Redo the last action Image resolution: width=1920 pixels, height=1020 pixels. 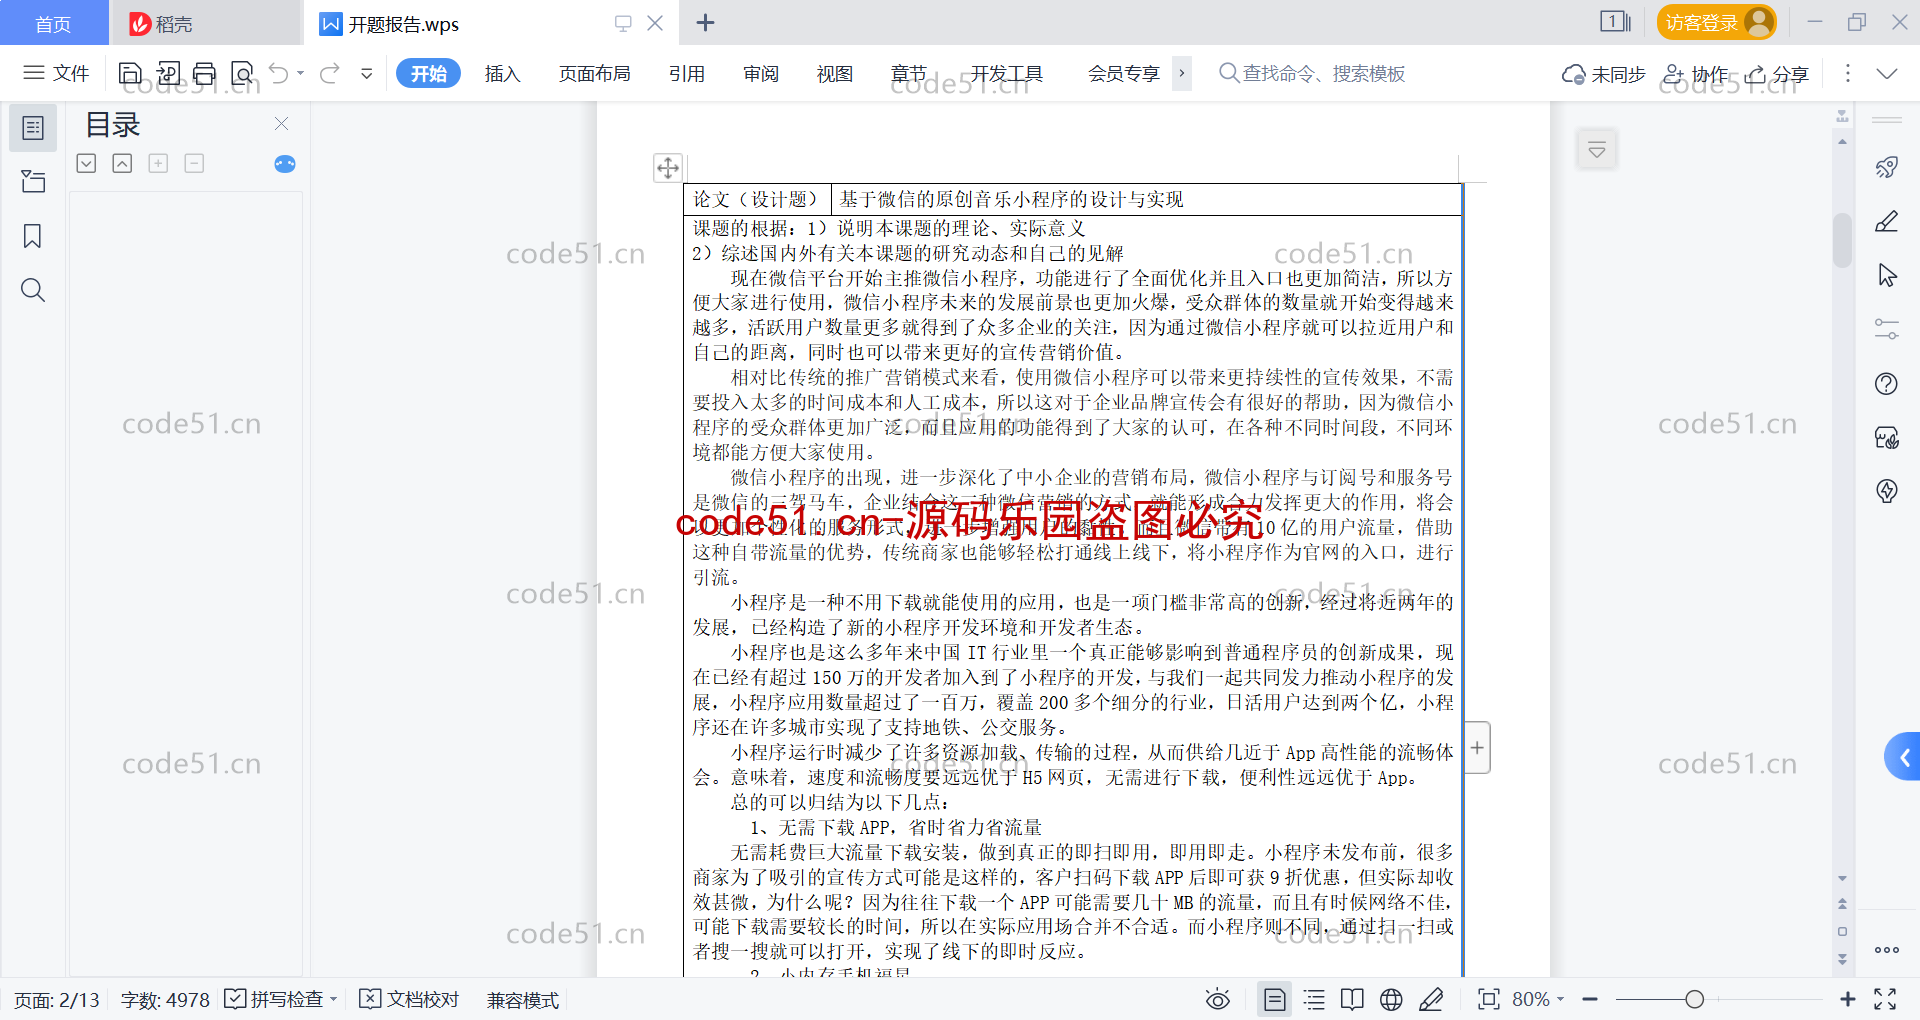pos(330,73)
